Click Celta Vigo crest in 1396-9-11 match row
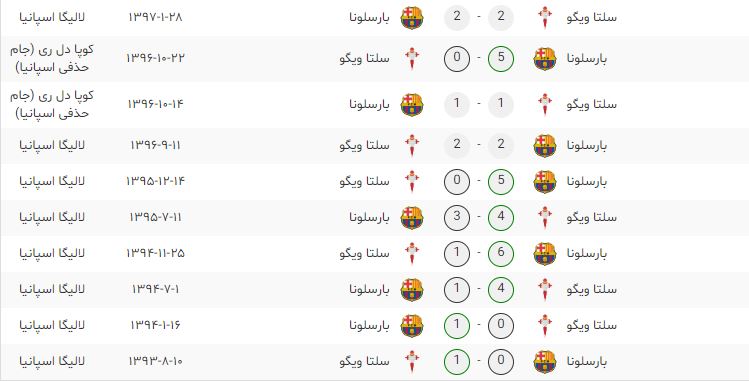 tap(412, 146)
